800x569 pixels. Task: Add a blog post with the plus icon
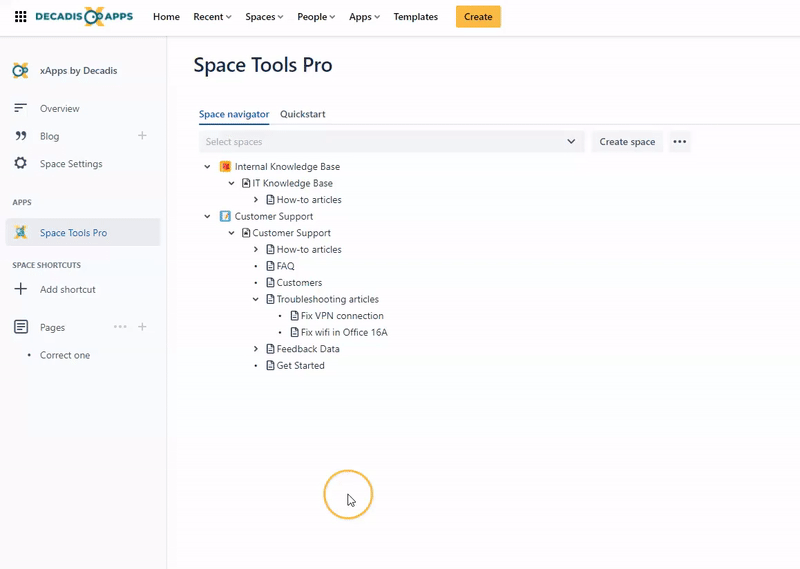[x=142, y=135]
